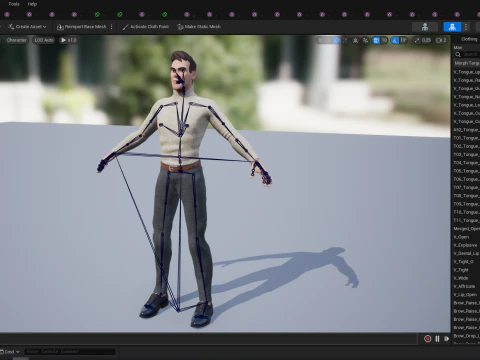
Task: Open Reimport Base Mesh options dots
Action: 112,27
